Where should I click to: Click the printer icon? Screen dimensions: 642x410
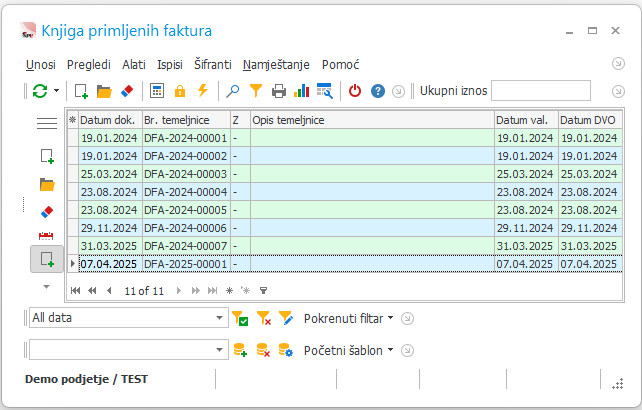[x=279, y=91]
